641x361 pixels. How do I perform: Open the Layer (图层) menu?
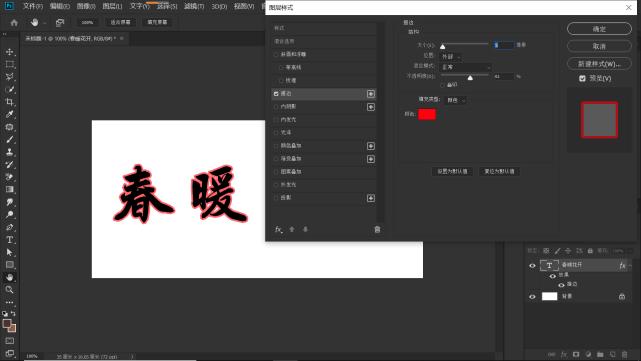(x=112, y=7)
